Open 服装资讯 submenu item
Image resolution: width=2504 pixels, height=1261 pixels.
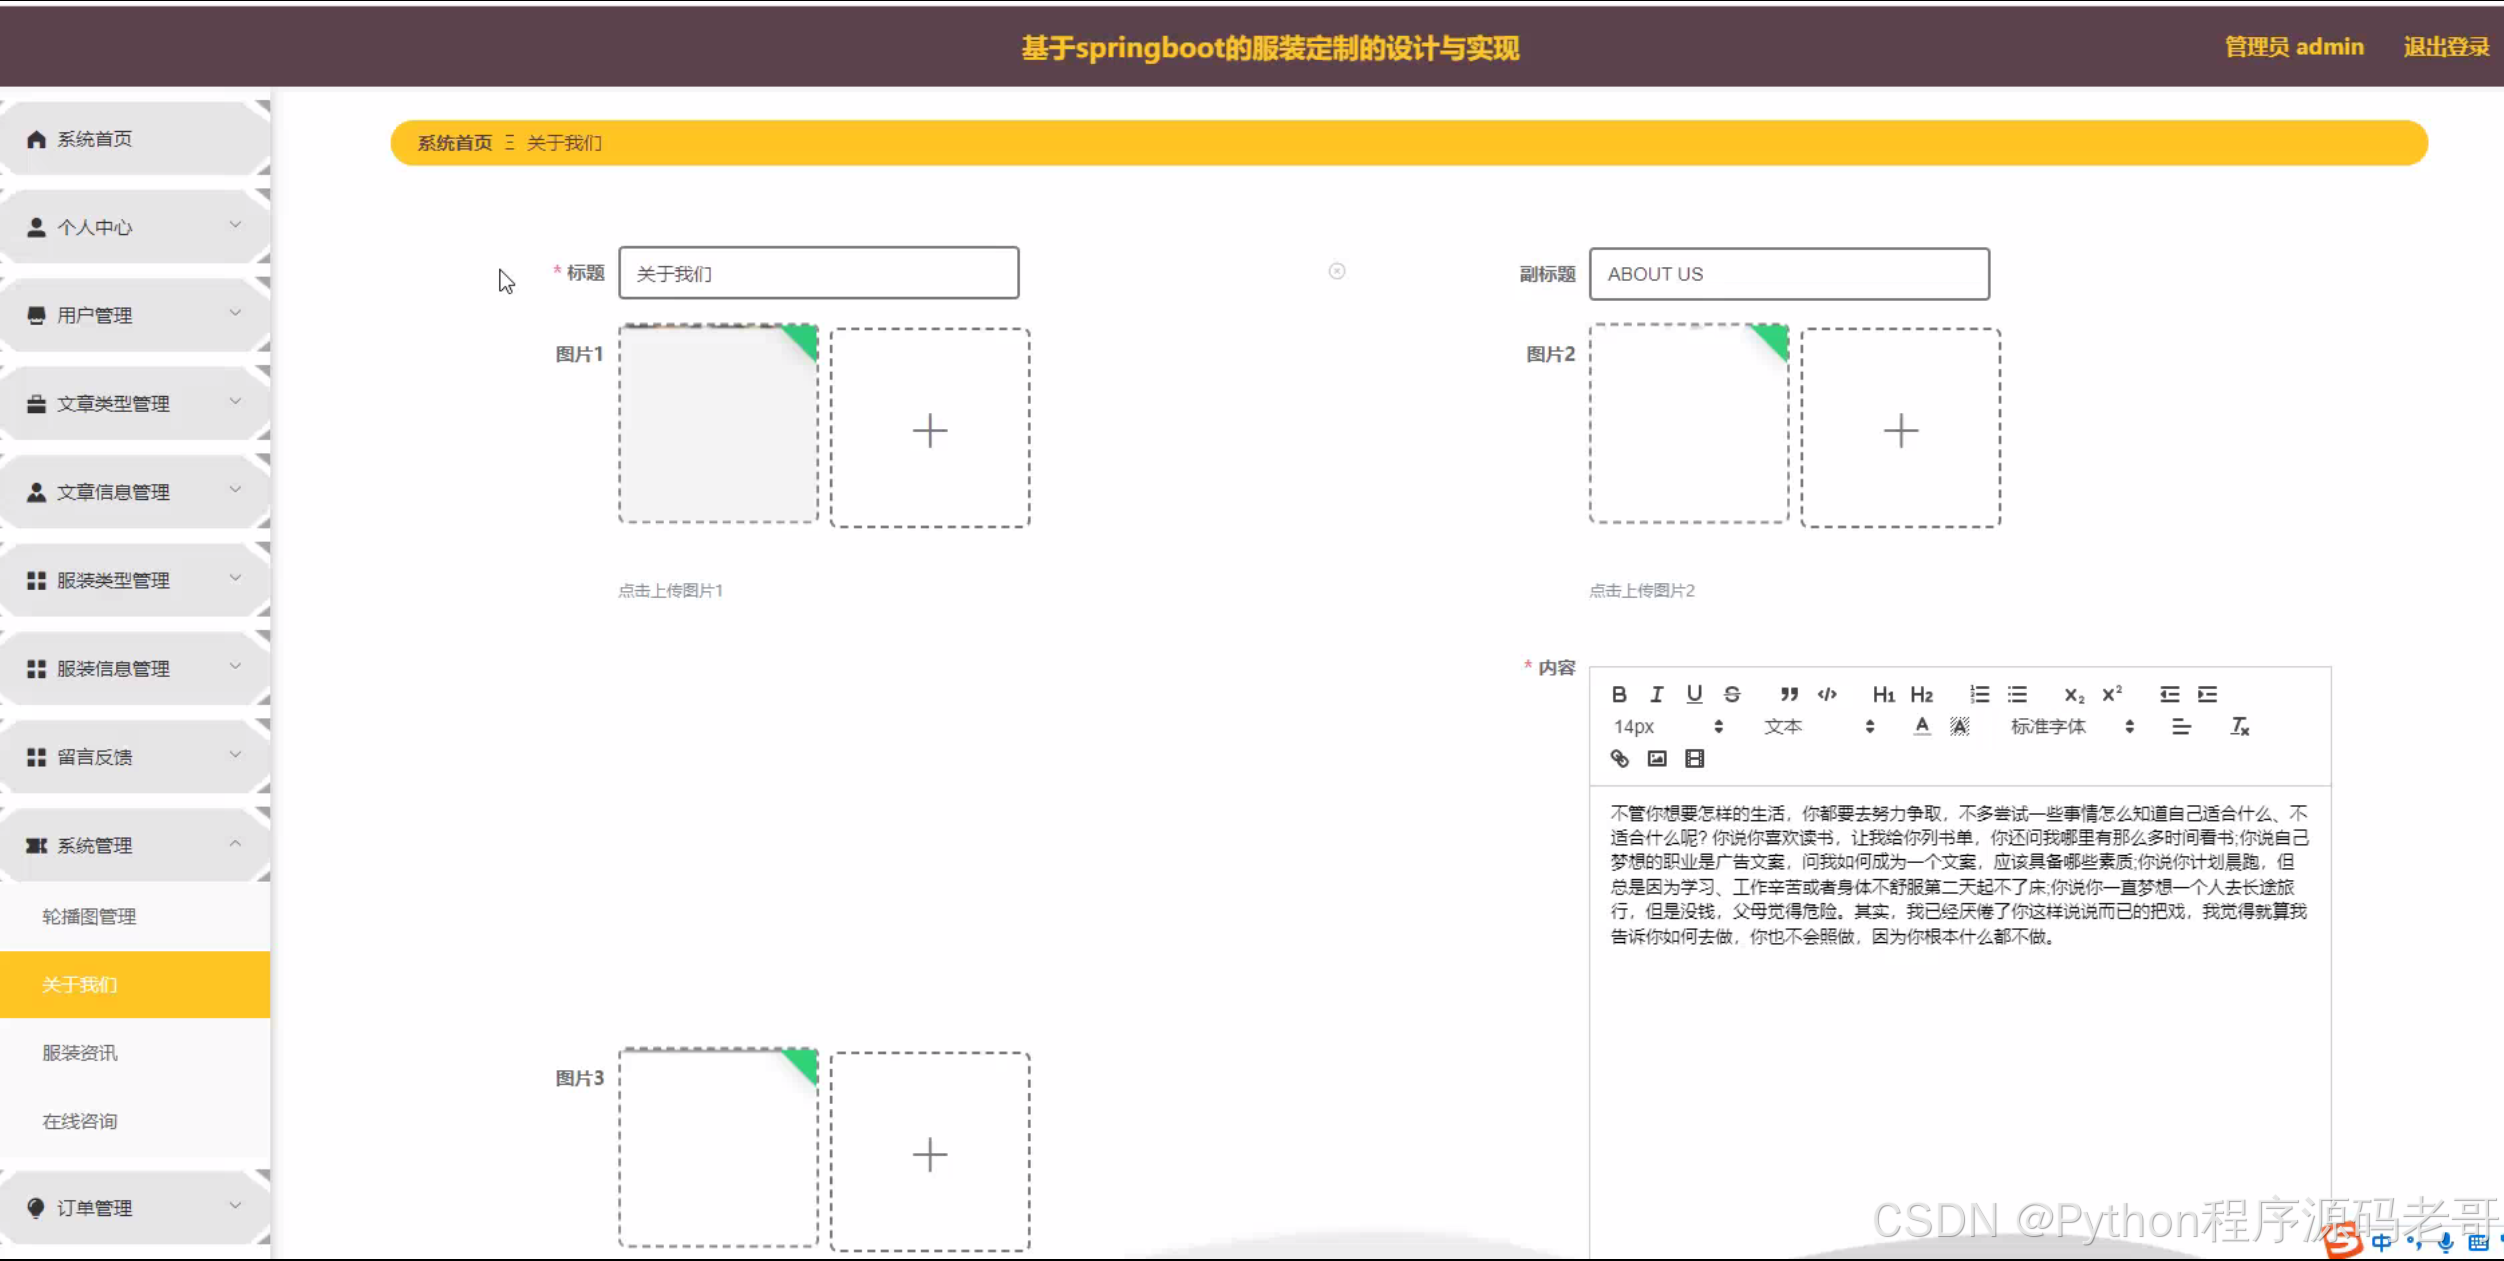pos(80,1053)
